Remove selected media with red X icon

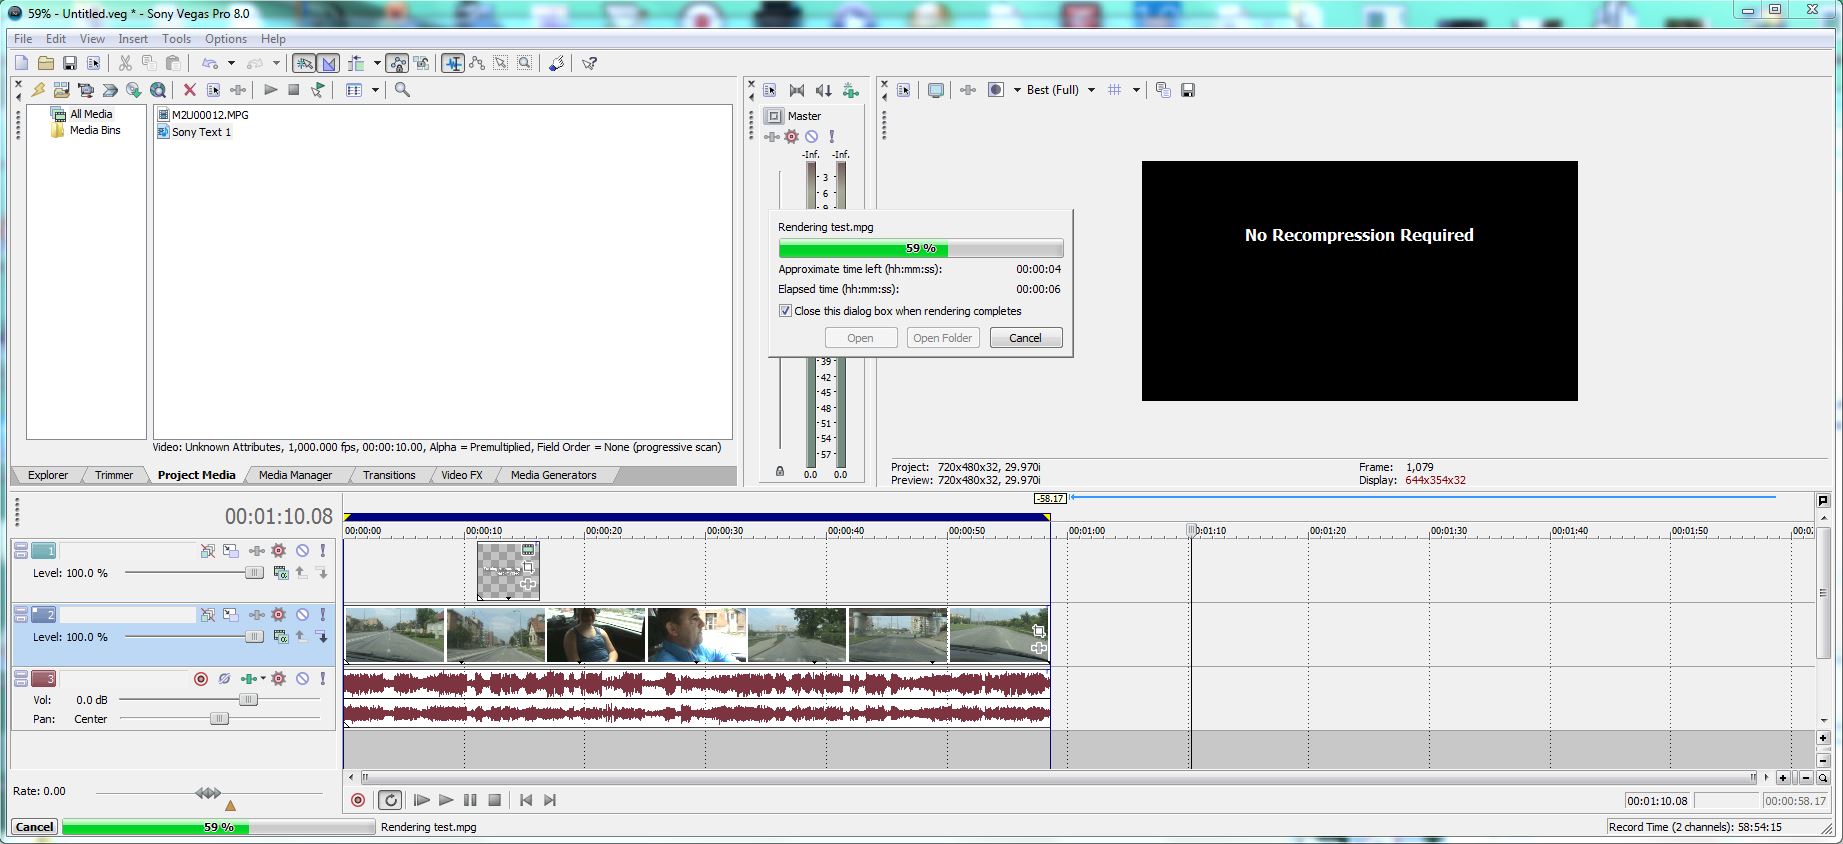[189, 90]
